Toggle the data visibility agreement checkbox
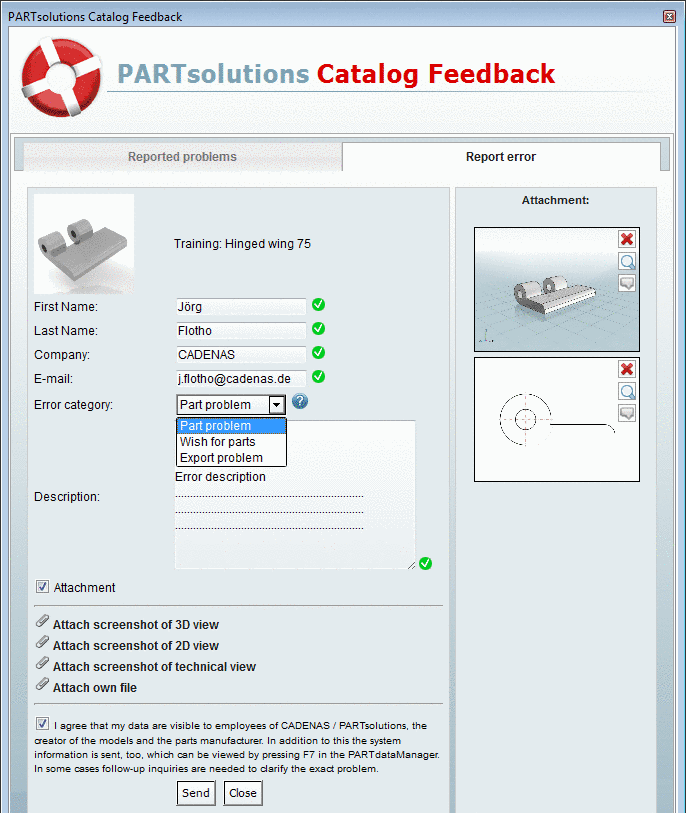The width and height of the screenshot is (686, 813). 42,724
